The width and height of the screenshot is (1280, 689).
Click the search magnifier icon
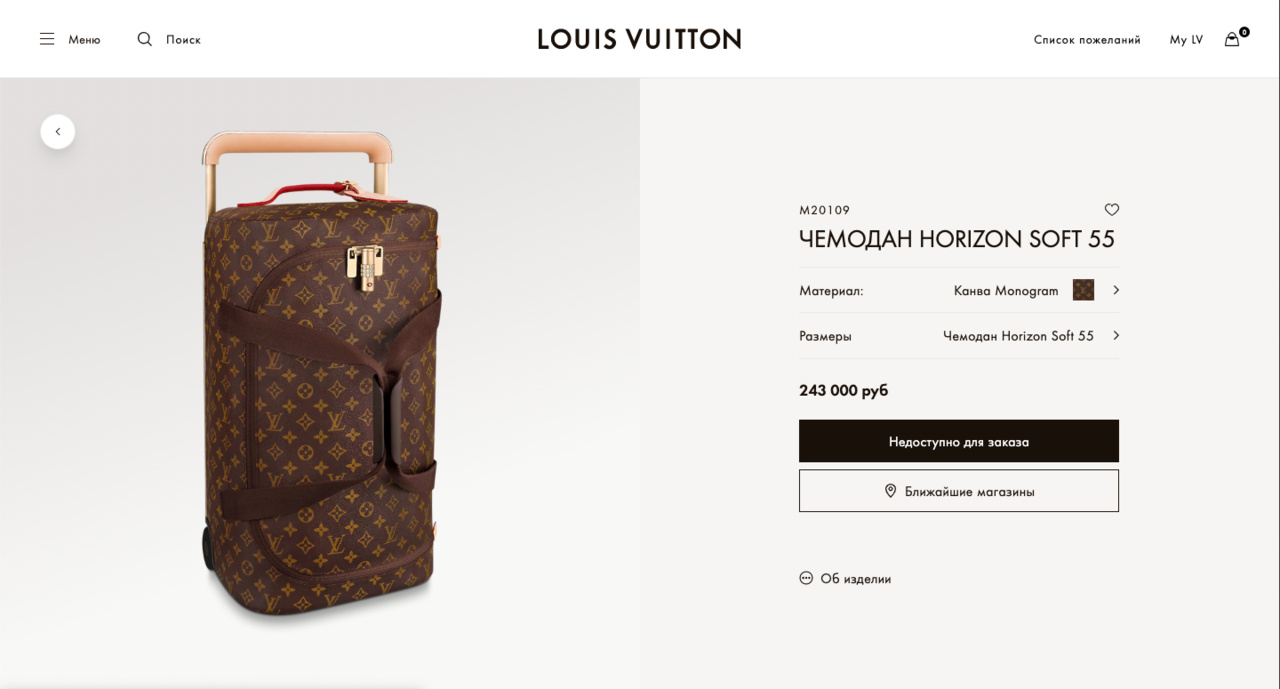145,39
